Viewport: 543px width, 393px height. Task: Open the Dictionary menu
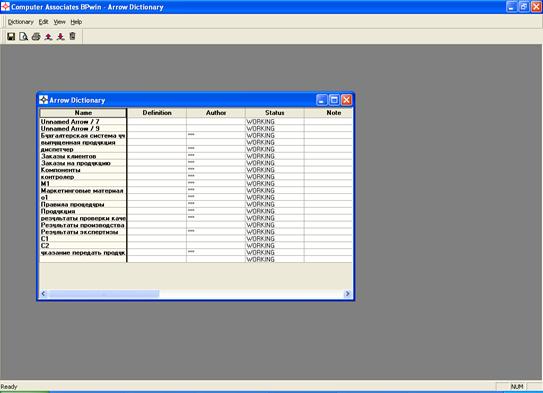point(20,22)
